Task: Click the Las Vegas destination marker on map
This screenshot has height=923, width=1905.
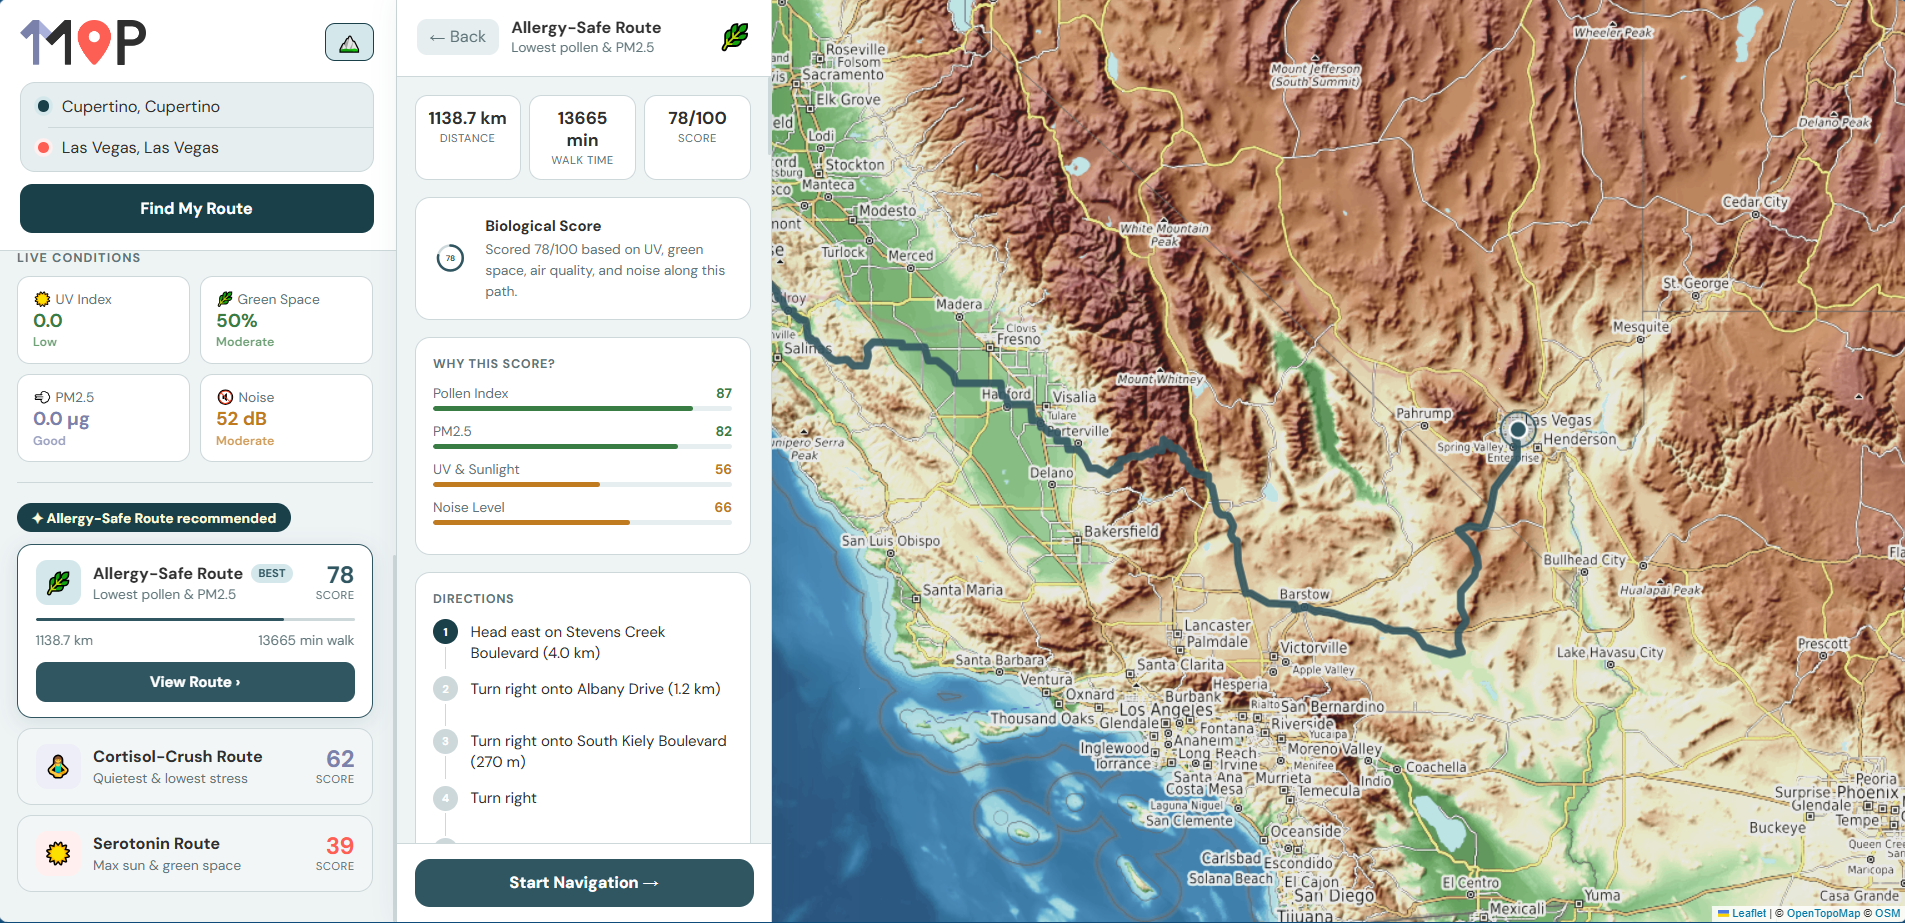Action: [1518, 429]
